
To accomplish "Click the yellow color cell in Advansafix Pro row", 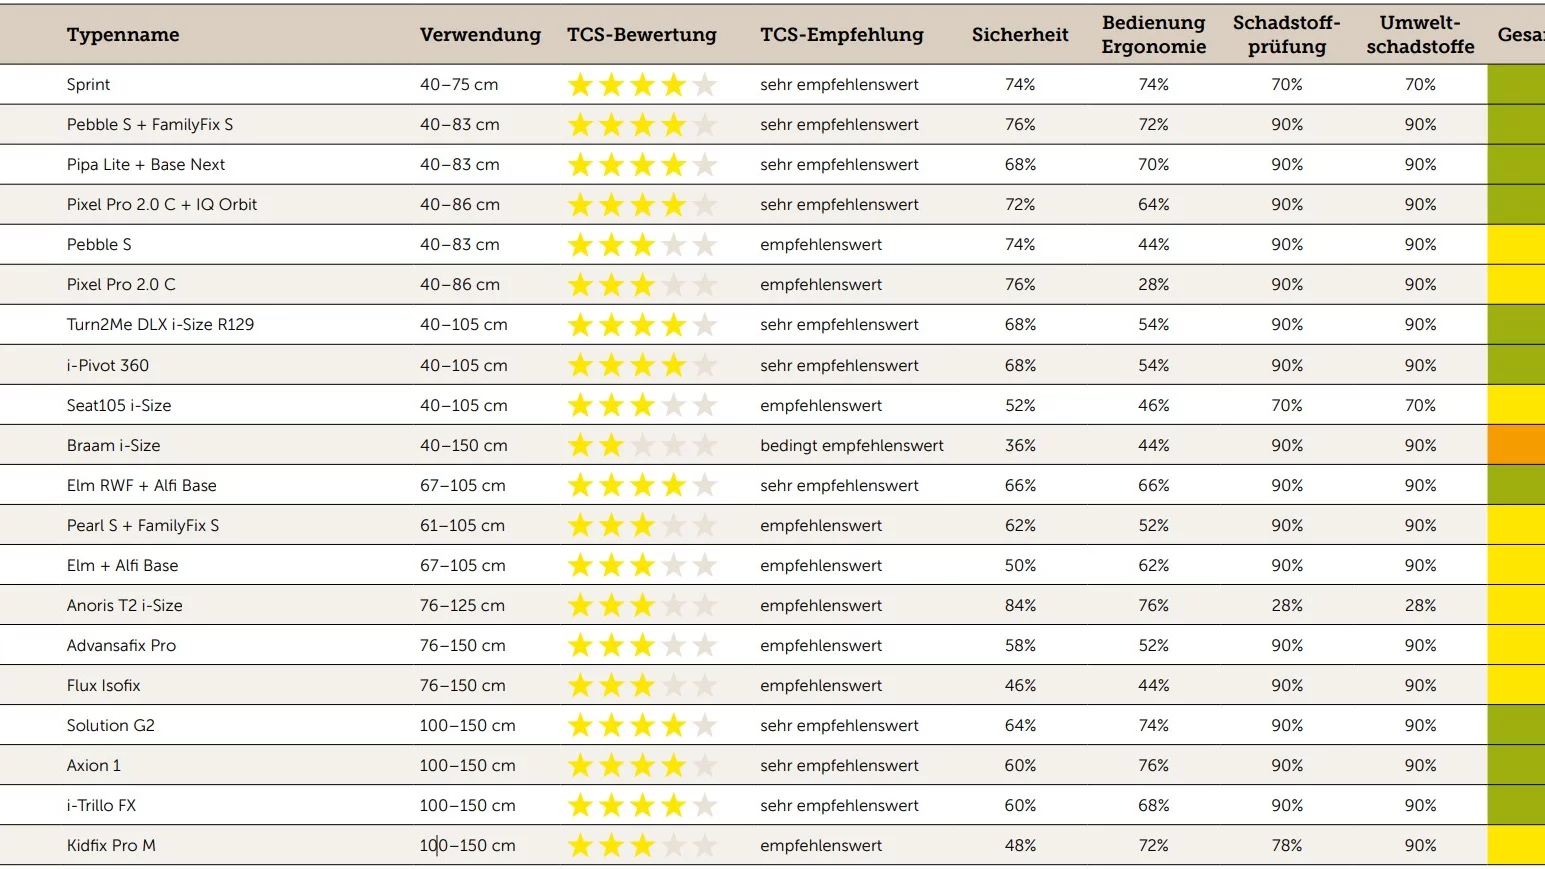I will 1516,645.
